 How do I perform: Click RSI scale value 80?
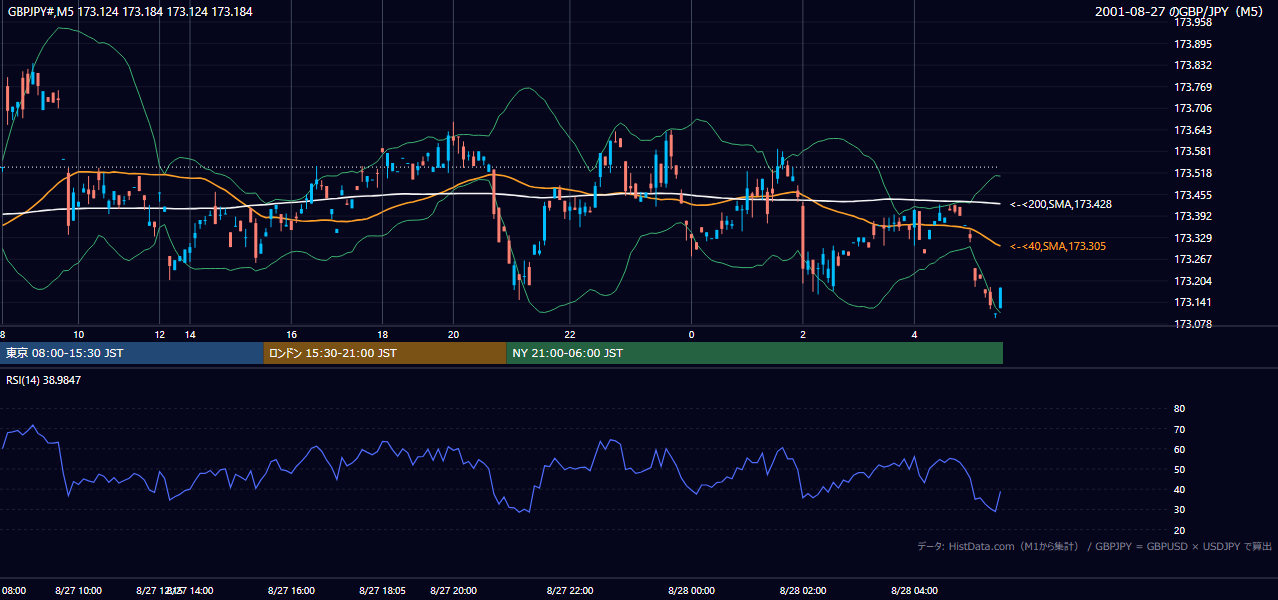1179,409
